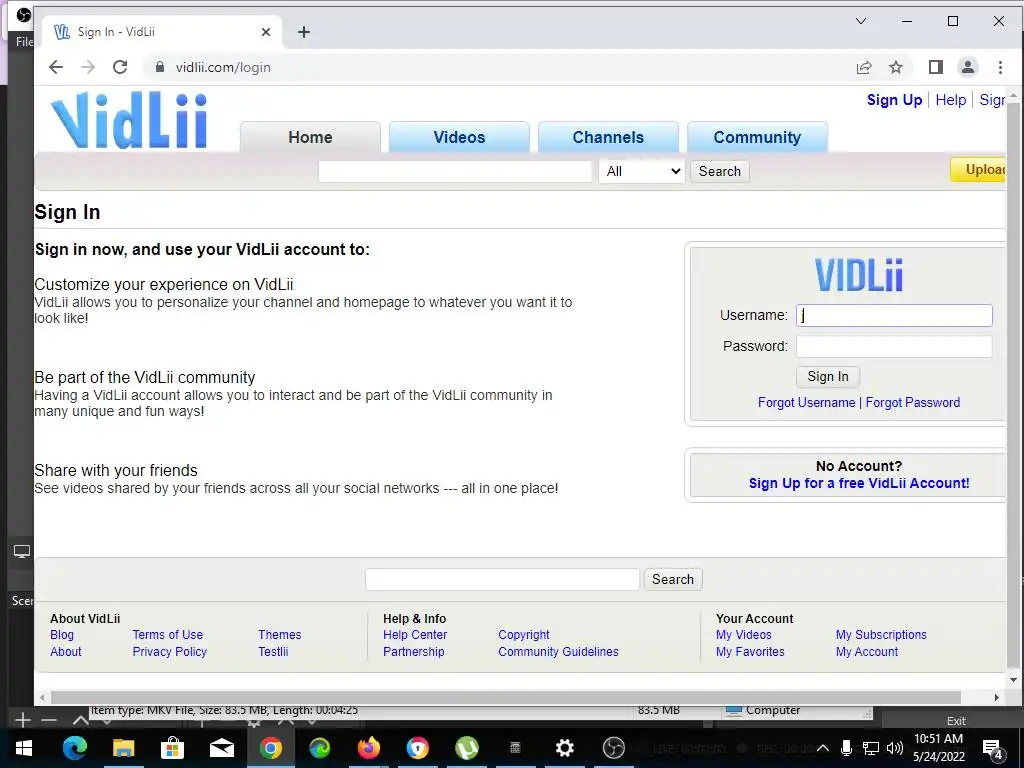Open the Themes footer link

click(280, 635)
